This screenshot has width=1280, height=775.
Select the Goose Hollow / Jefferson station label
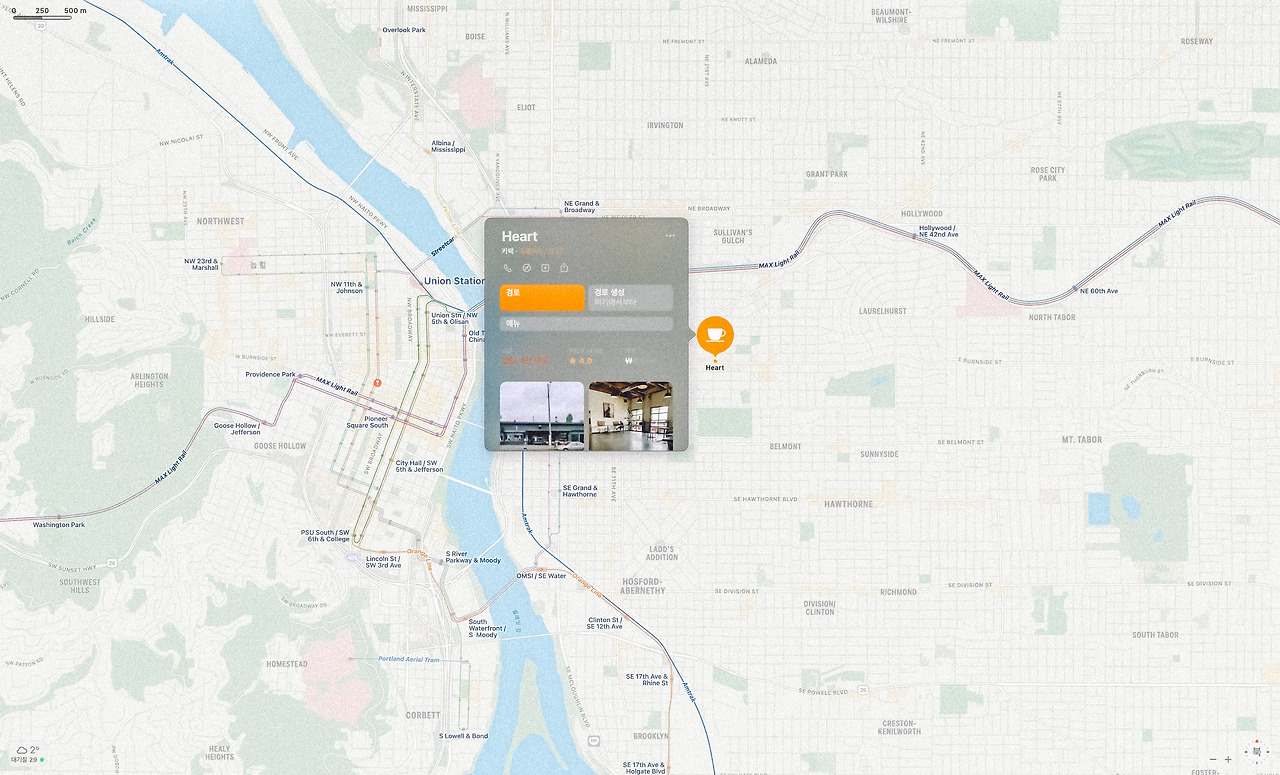(237, 429)
